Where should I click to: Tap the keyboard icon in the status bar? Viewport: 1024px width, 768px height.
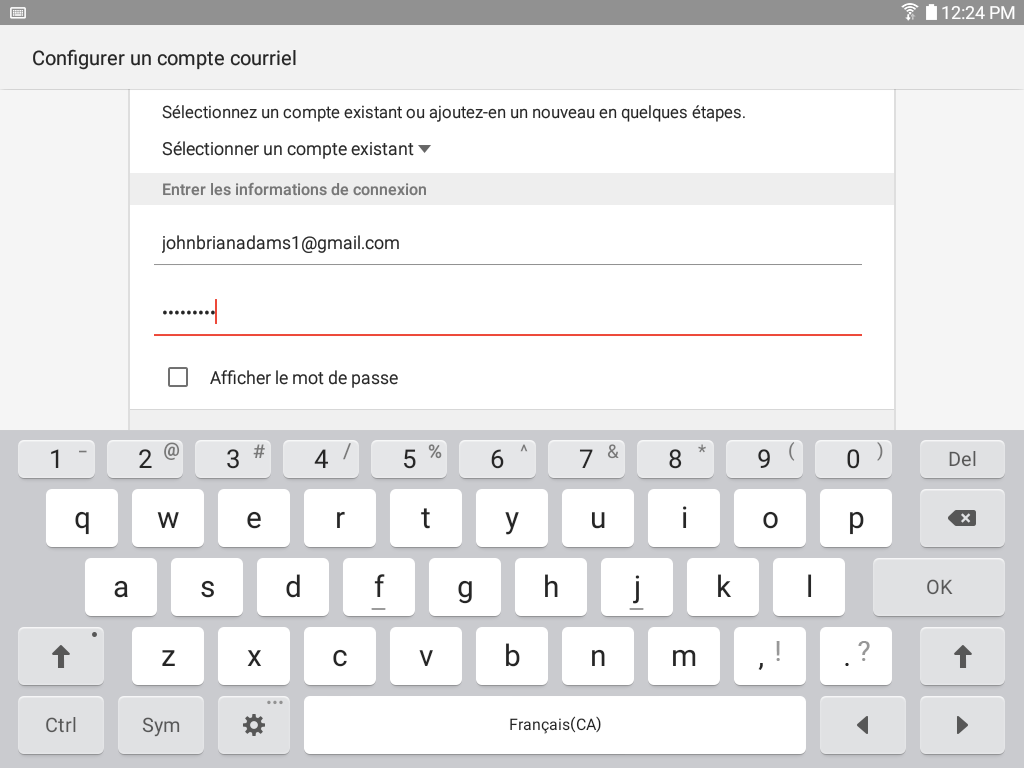click(x=18, y=13)
